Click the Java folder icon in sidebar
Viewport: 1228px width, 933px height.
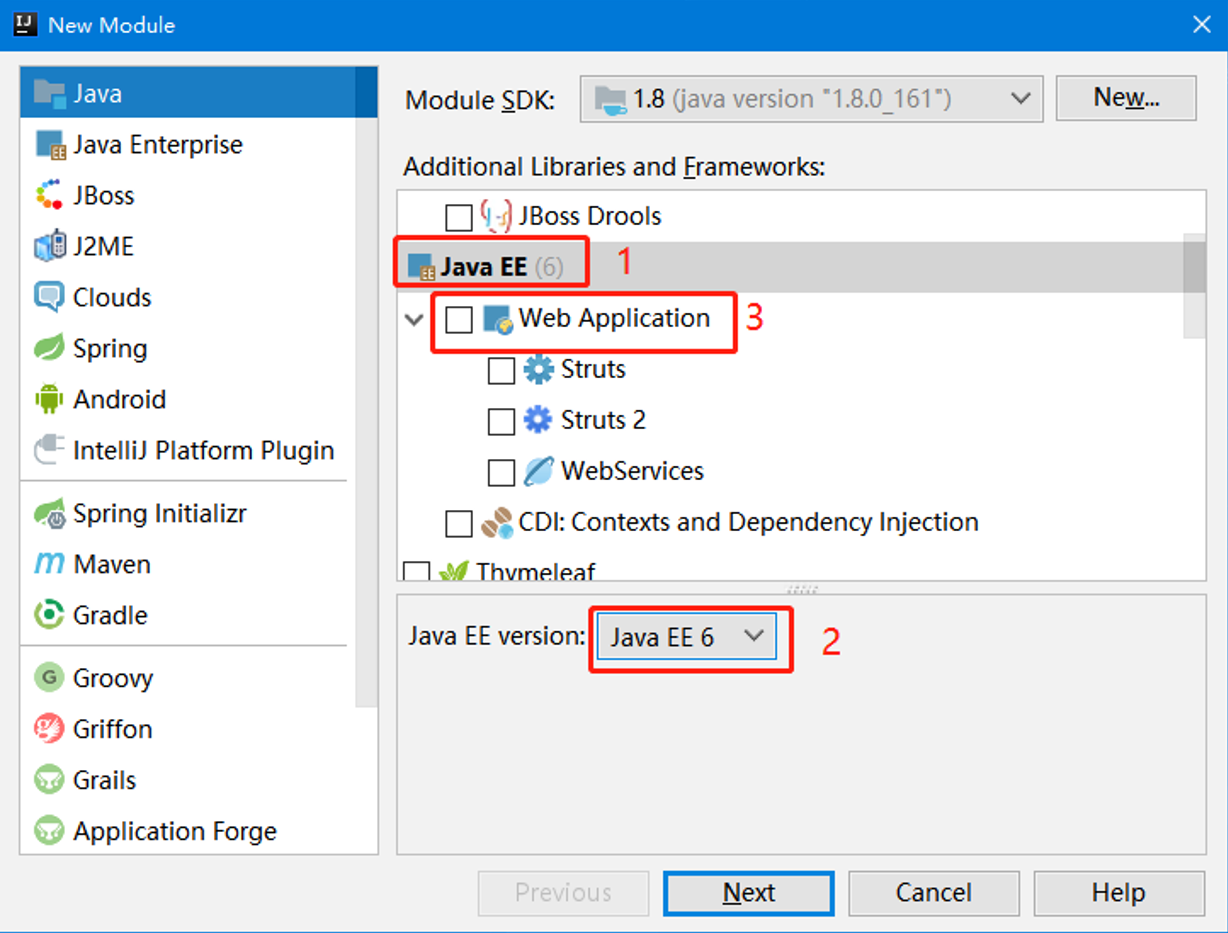pyautogui.click(x=50, y=93)
